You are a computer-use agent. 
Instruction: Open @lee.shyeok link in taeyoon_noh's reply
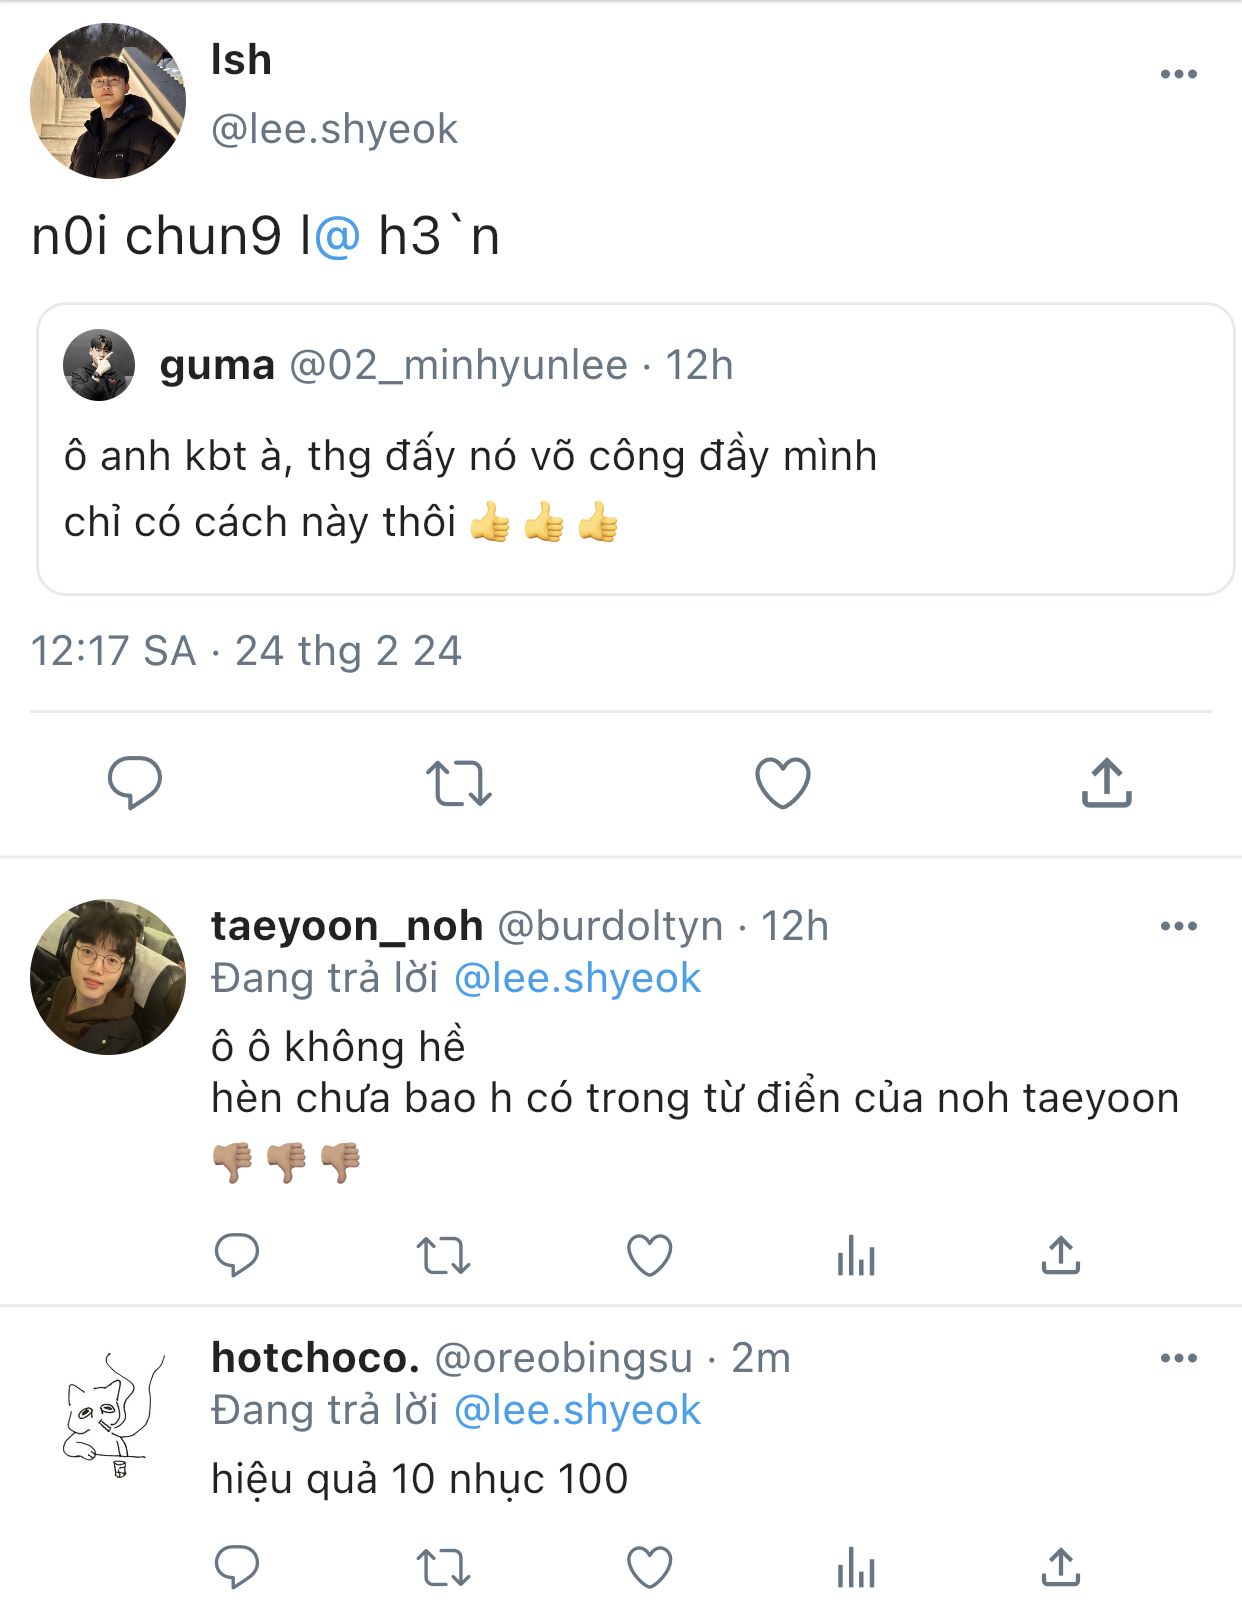577,978
